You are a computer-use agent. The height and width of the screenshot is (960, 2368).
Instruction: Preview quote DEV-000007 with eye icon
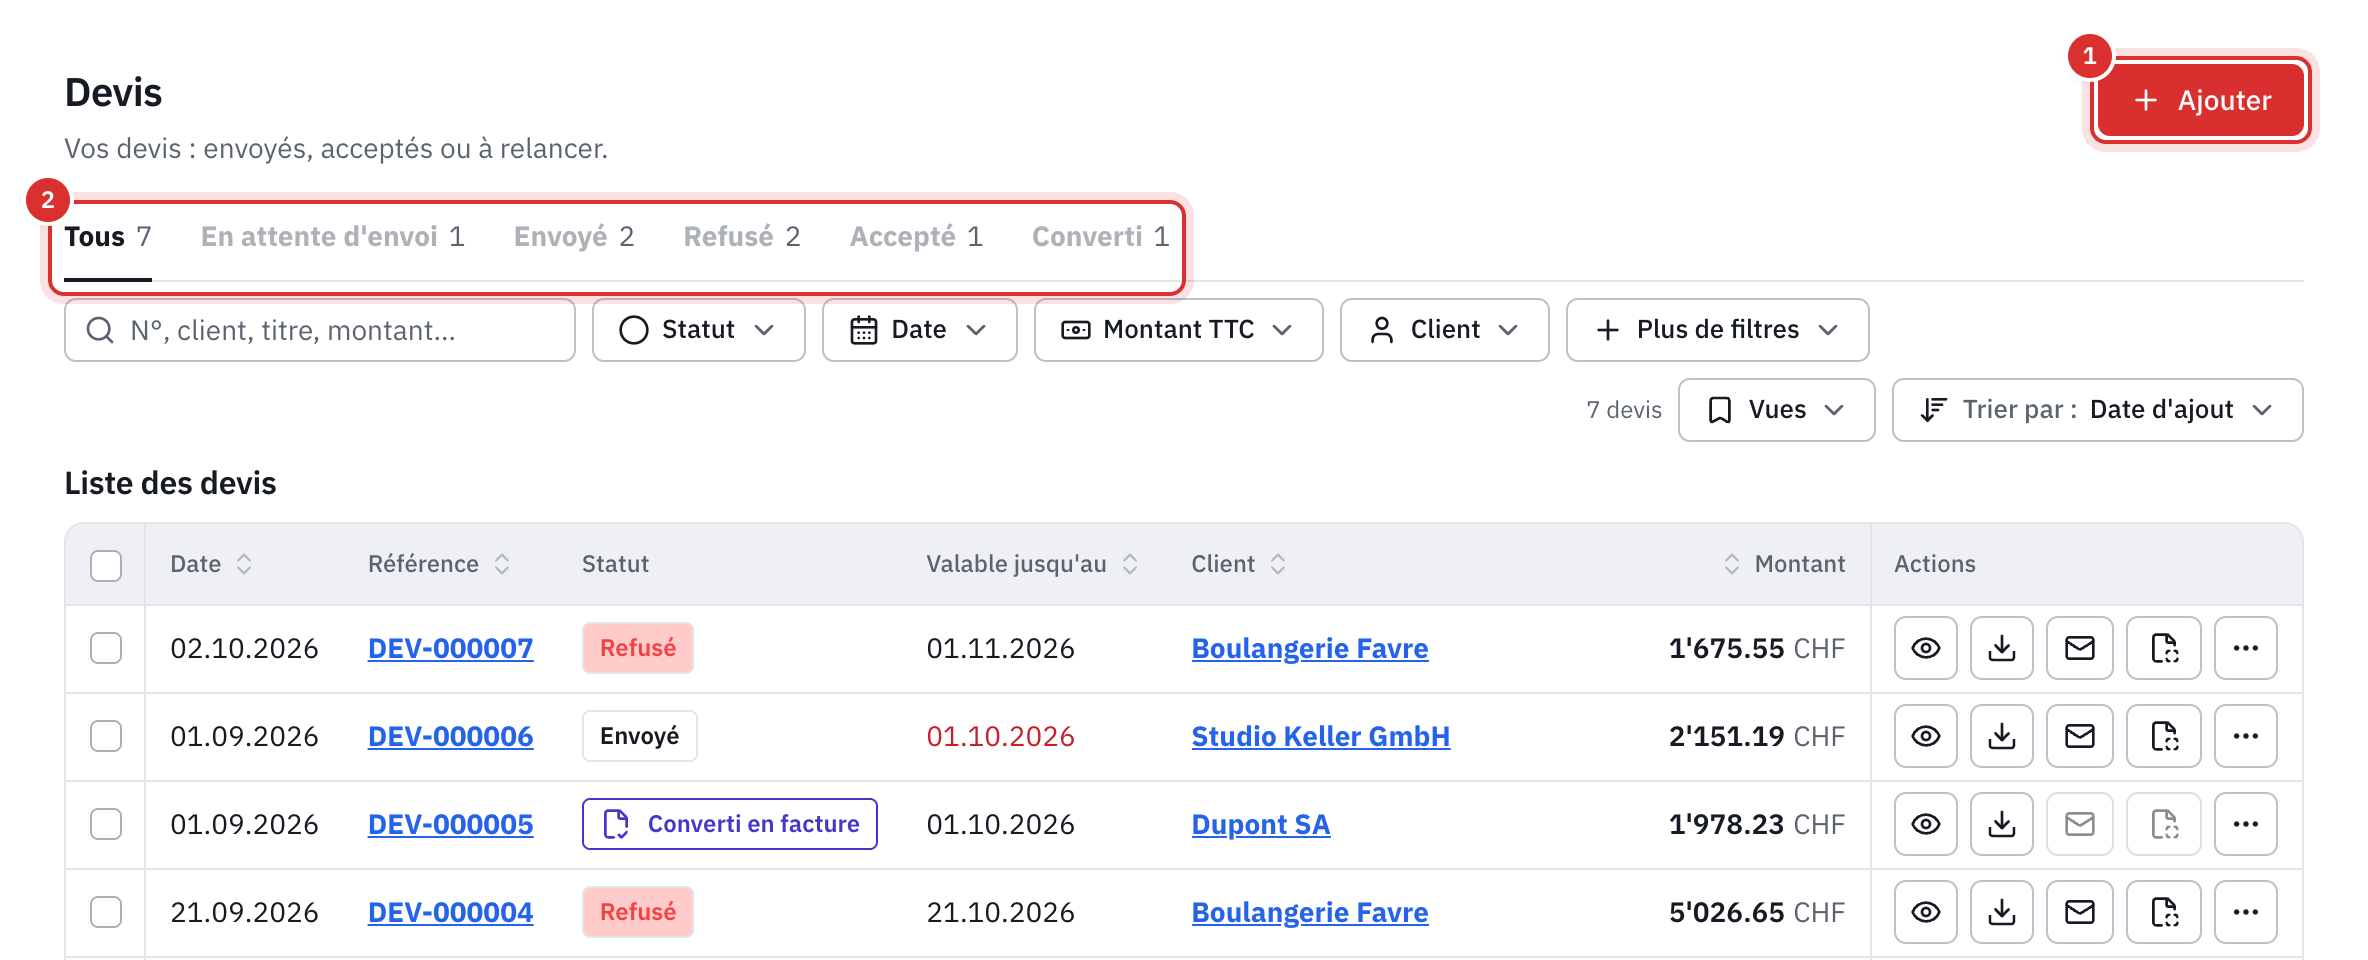(1925, 648)
